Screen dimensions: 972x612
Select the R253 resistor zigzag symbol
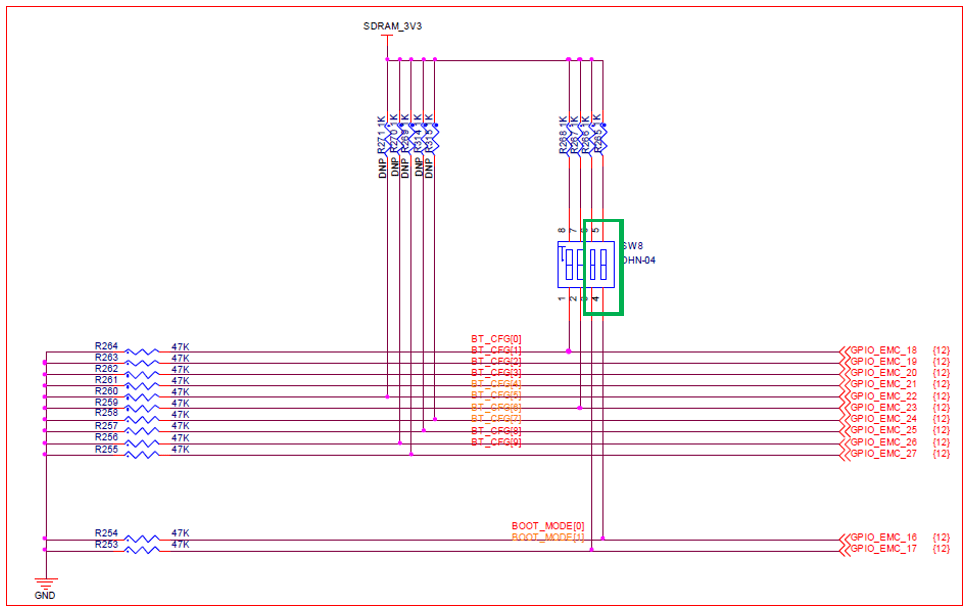coord(142,550)
